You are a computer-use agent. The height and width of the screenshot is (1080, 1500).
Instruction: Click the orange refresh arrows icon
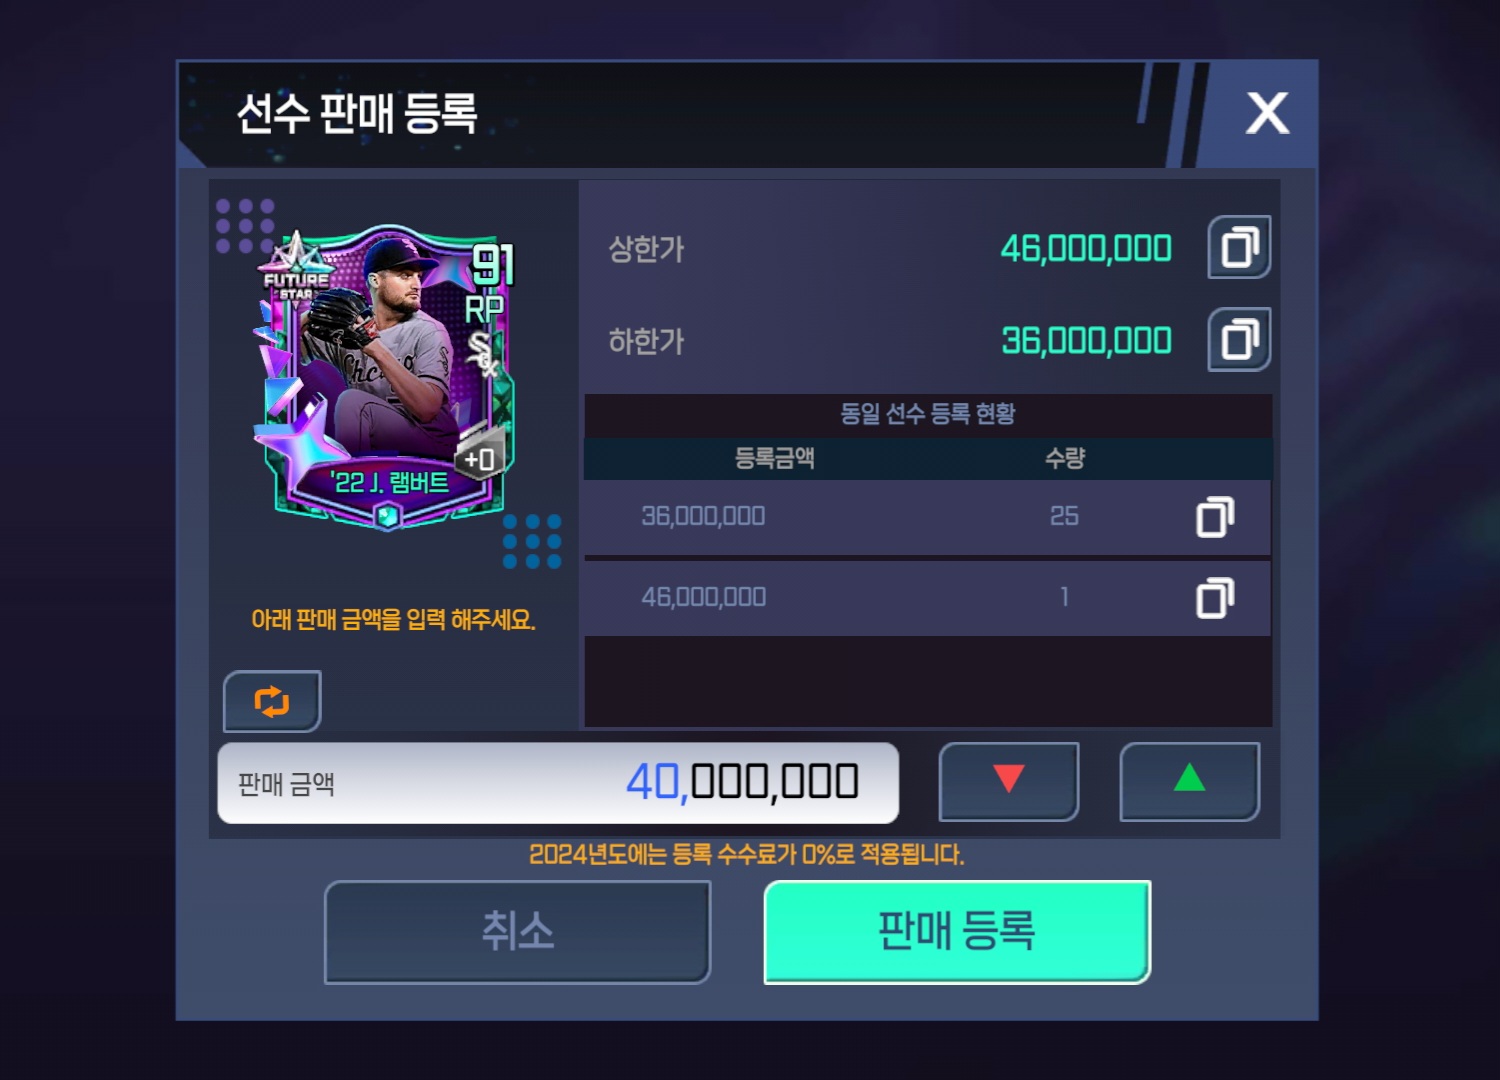pos(272,701)
